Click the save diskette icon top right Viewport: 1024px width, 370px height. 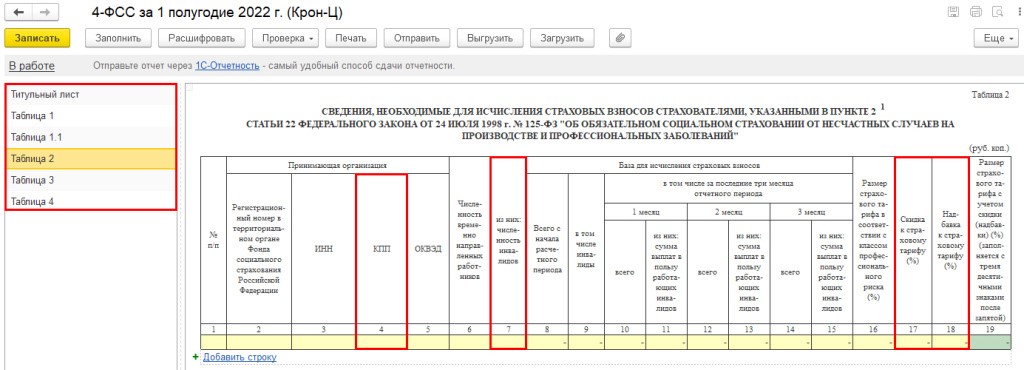click(953, 12)
